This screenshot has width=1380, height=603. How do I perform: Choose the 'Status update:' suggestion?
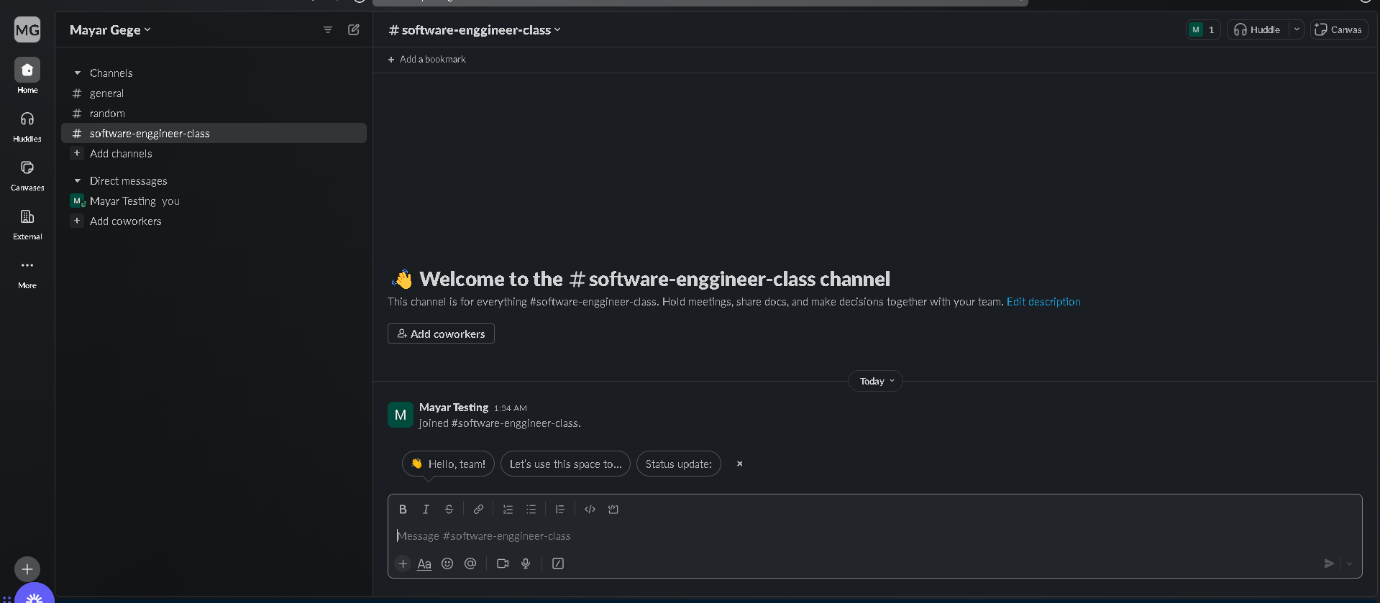[x=679, y=464]
